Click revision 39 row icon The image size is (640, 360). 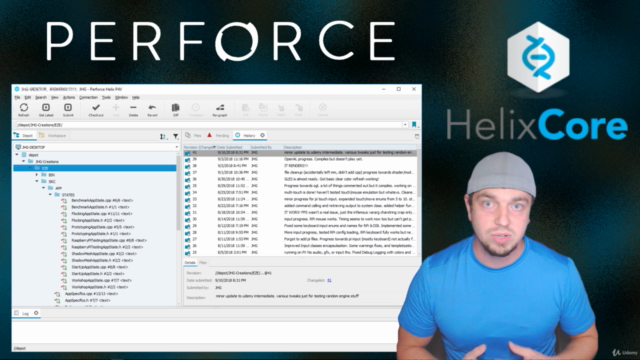[x=187, y=159]
